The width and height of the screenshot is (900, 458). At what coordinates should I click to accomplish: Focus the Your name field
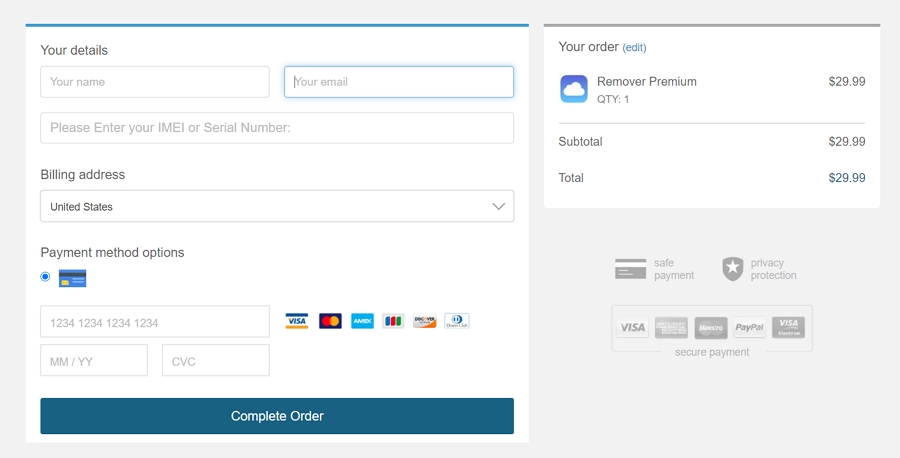point(155,81)
